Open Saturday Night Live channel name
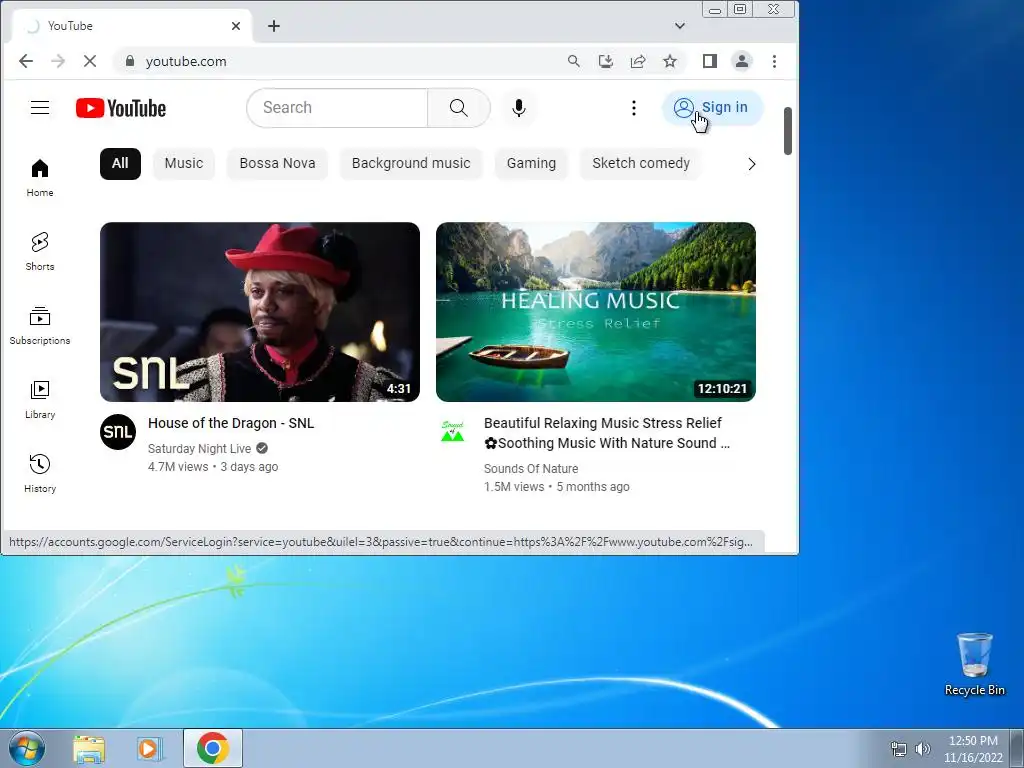Screen dimensions: 1024x768 click(199, 449)
